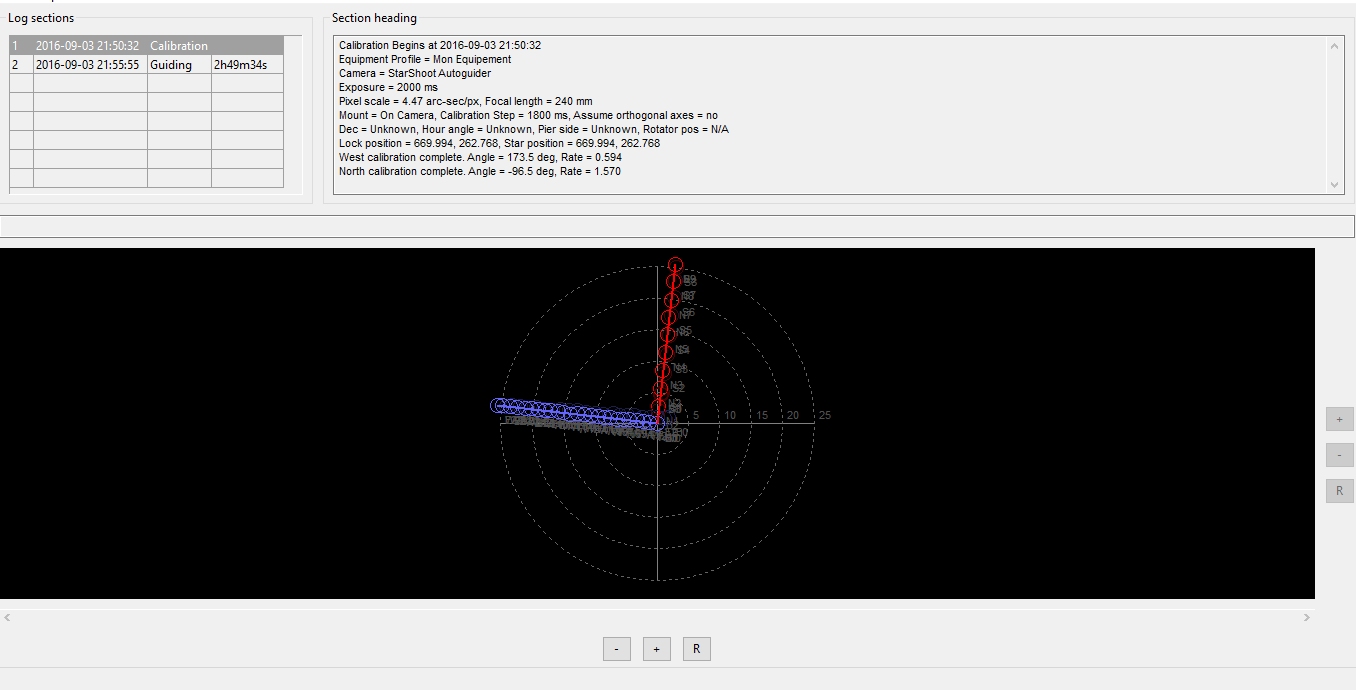The image size is (1356, 690).
Task: Click the vertical zoom-in plus button
Action: click(1339, 419)
